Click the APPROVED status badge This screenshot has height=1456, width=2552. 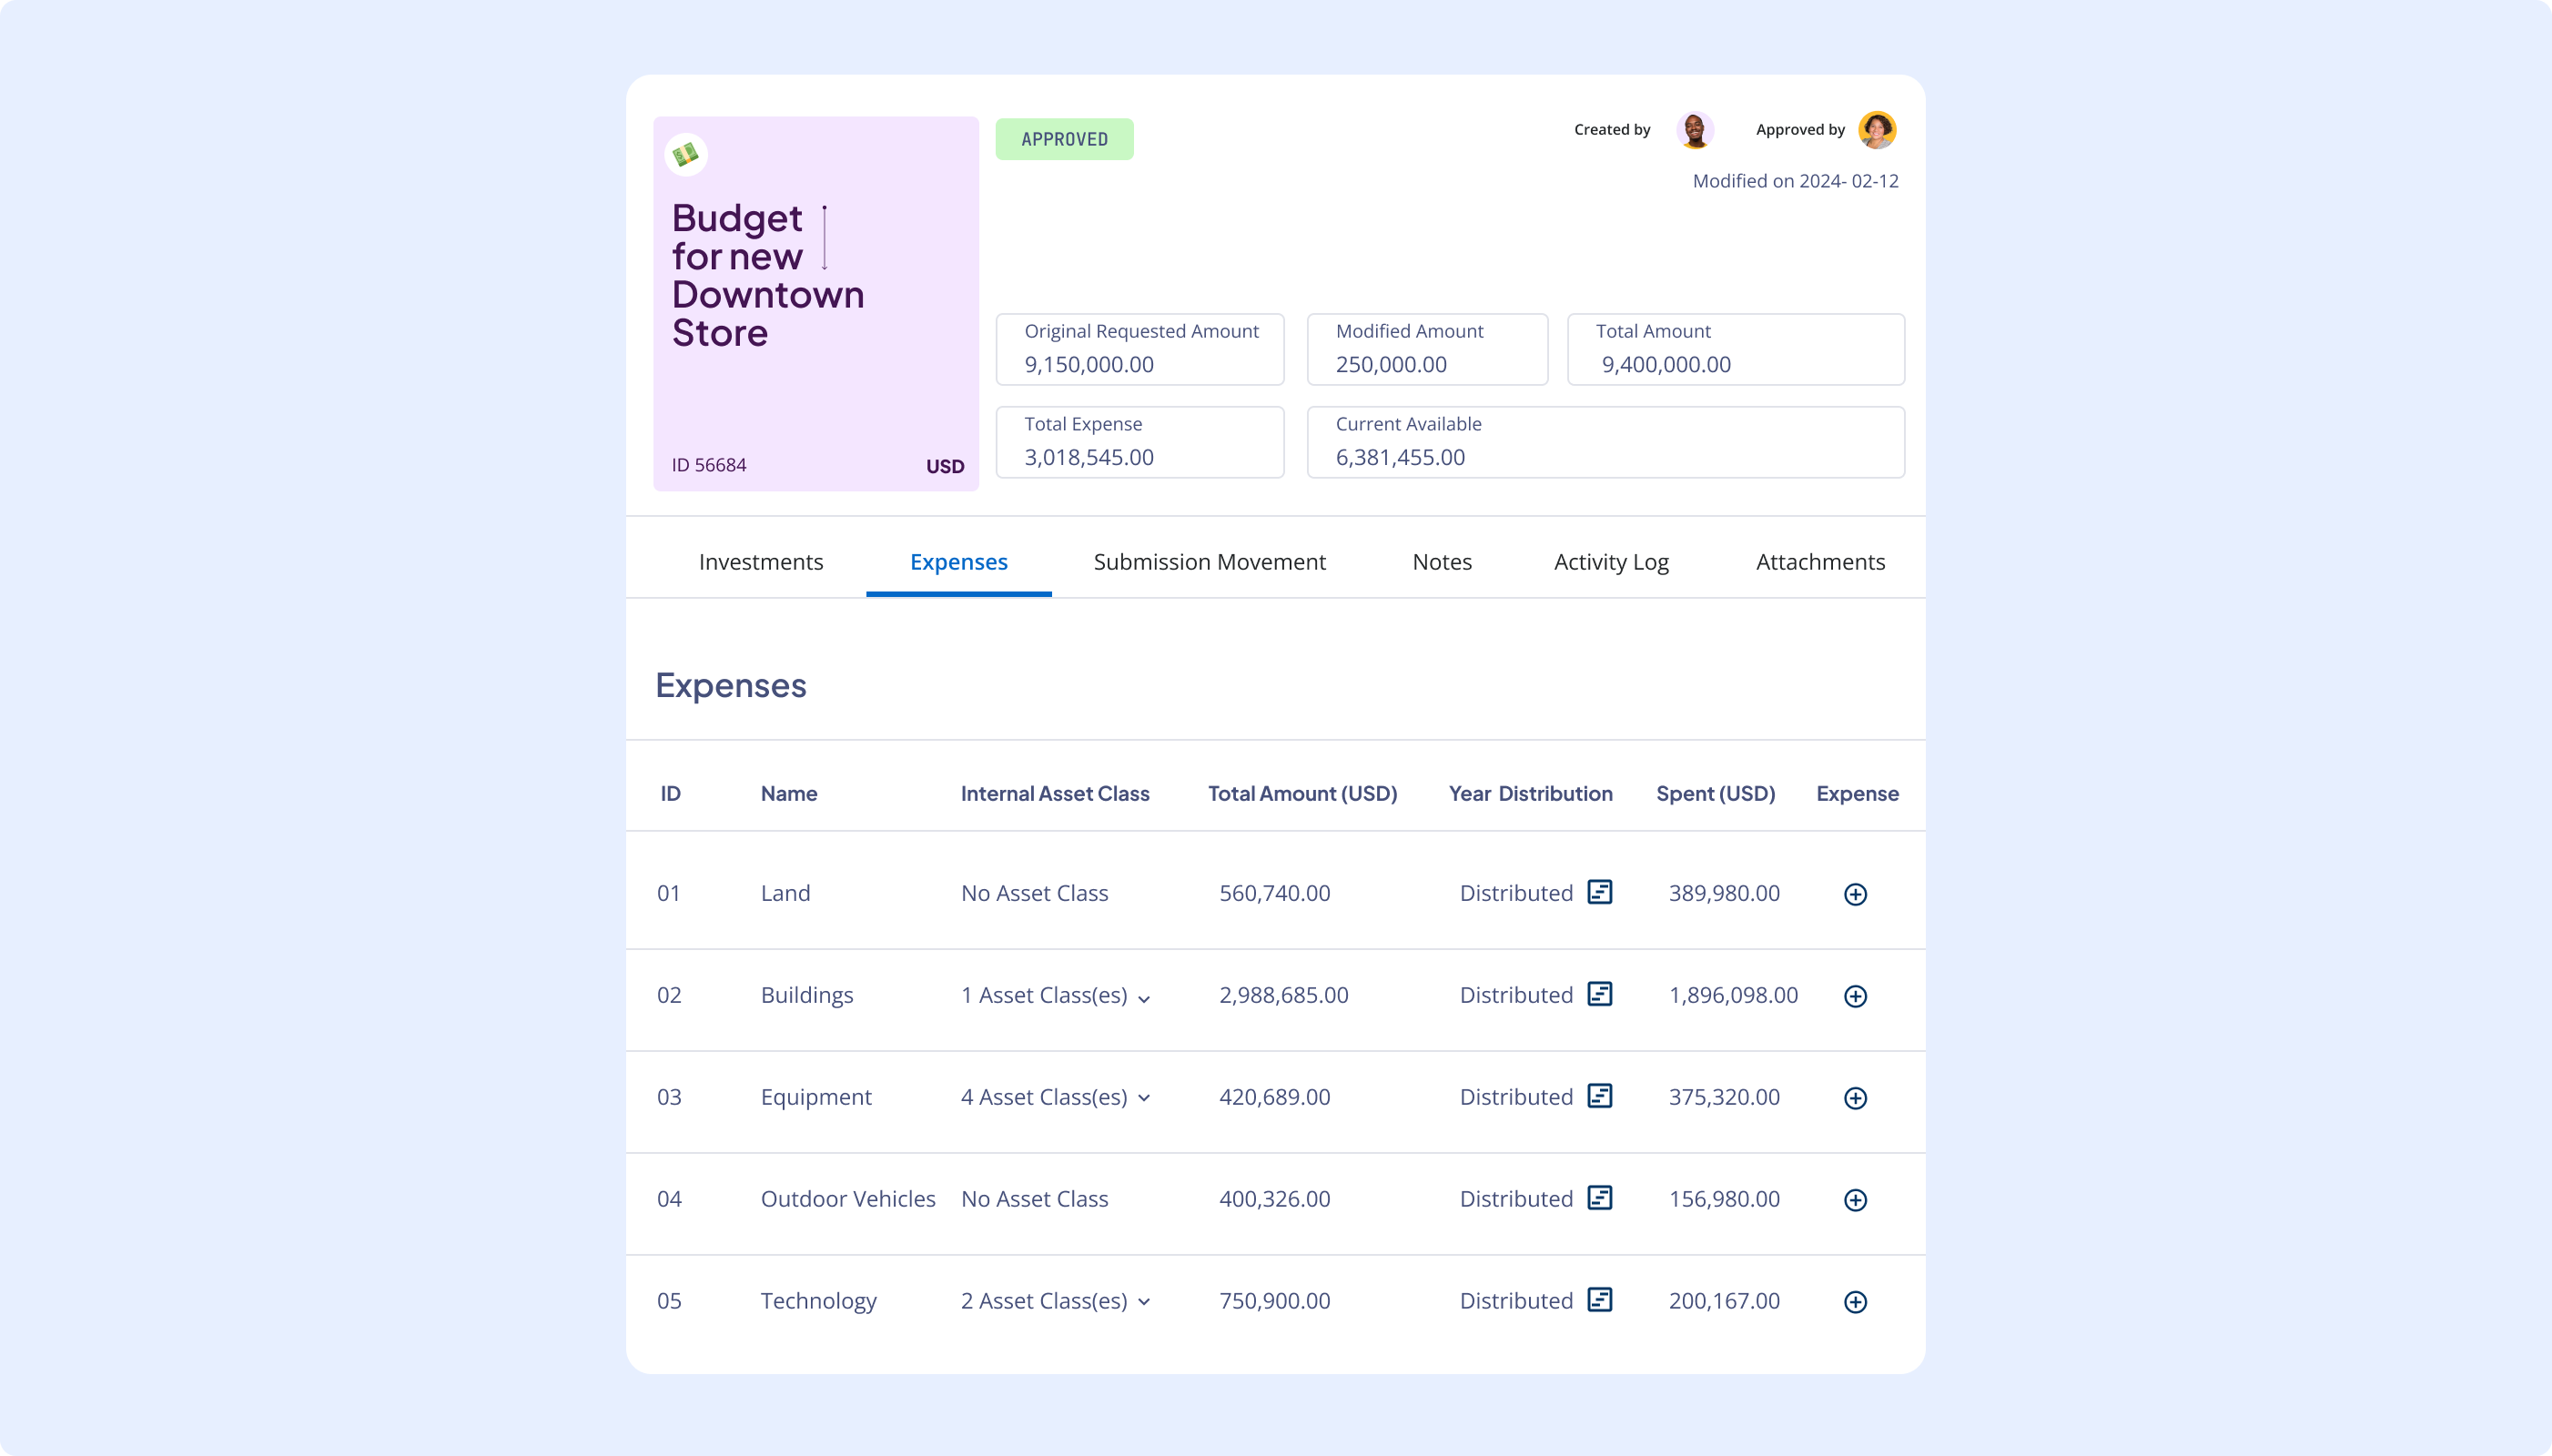point(1065,139)
